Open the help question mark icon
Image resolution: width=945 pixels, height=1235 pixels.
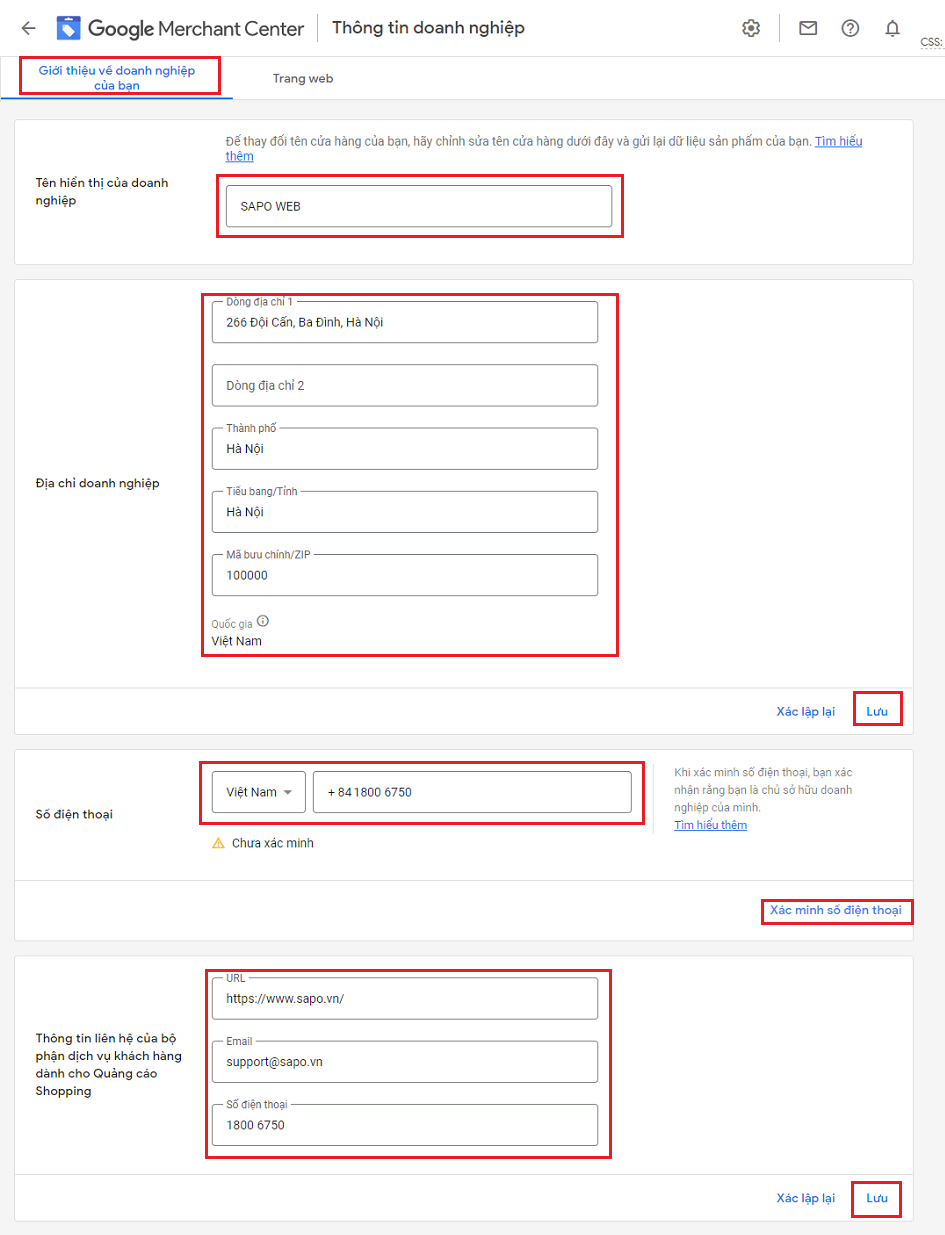point(850,28)
